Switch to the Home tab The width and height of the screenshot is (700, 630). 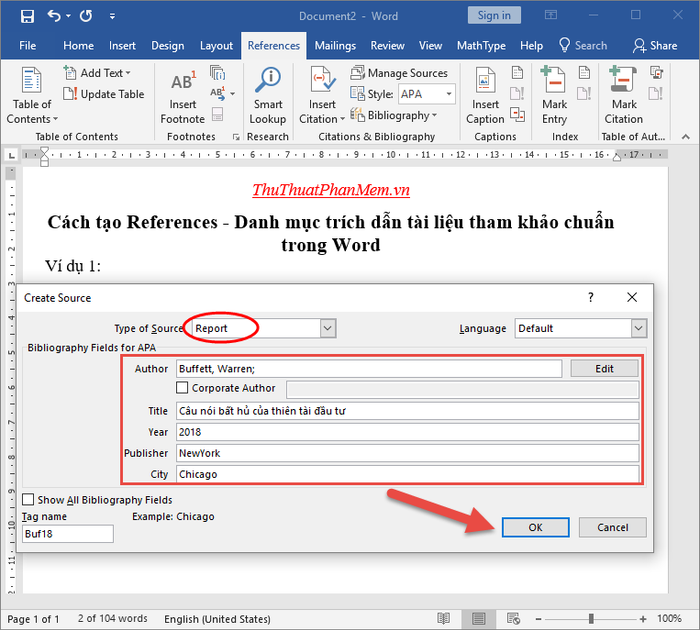pyautogui.click(x=79, y=46)
